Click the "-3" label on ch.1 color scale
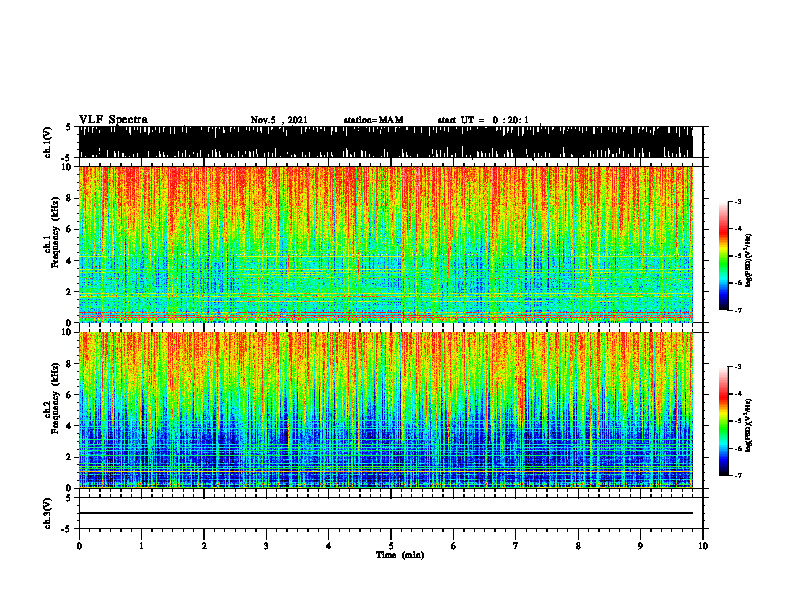792x612 pixels. pos(738,201)
